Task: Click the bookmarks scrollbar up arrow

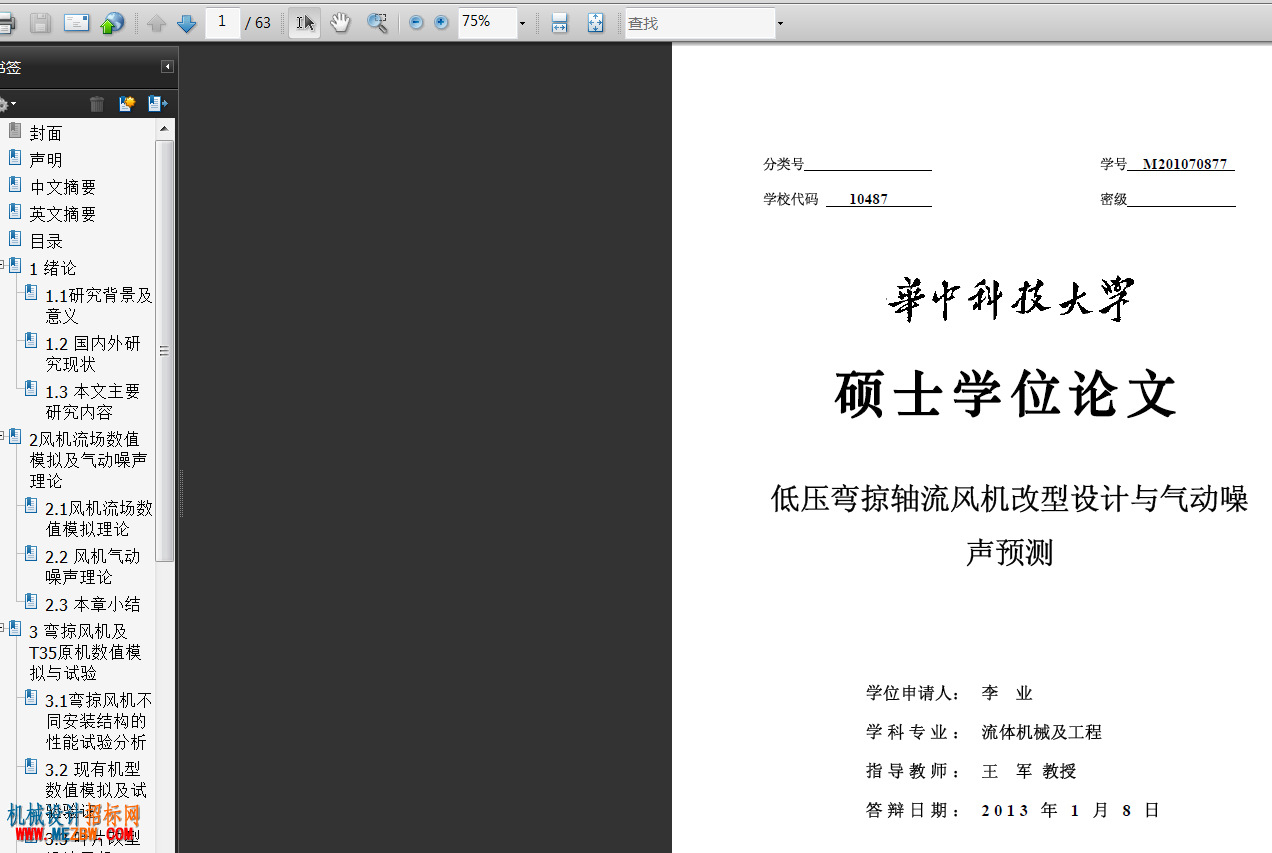Action: click(x=165, y=128)
